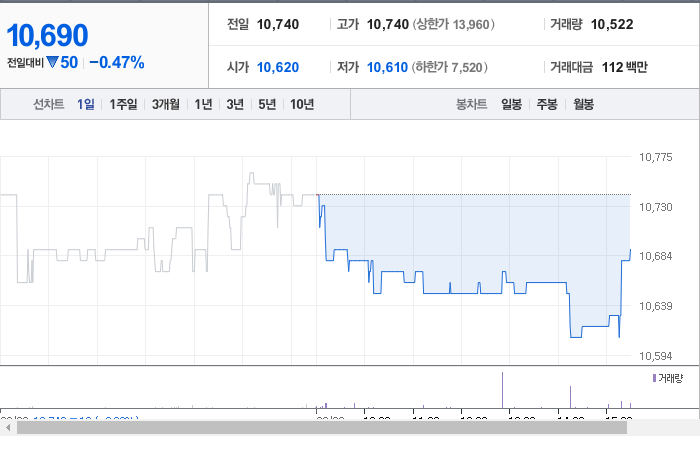Open the 주봉 candlestick chart
The width and height of the screenshot is (700, 450).
click(x=547, y=104)
